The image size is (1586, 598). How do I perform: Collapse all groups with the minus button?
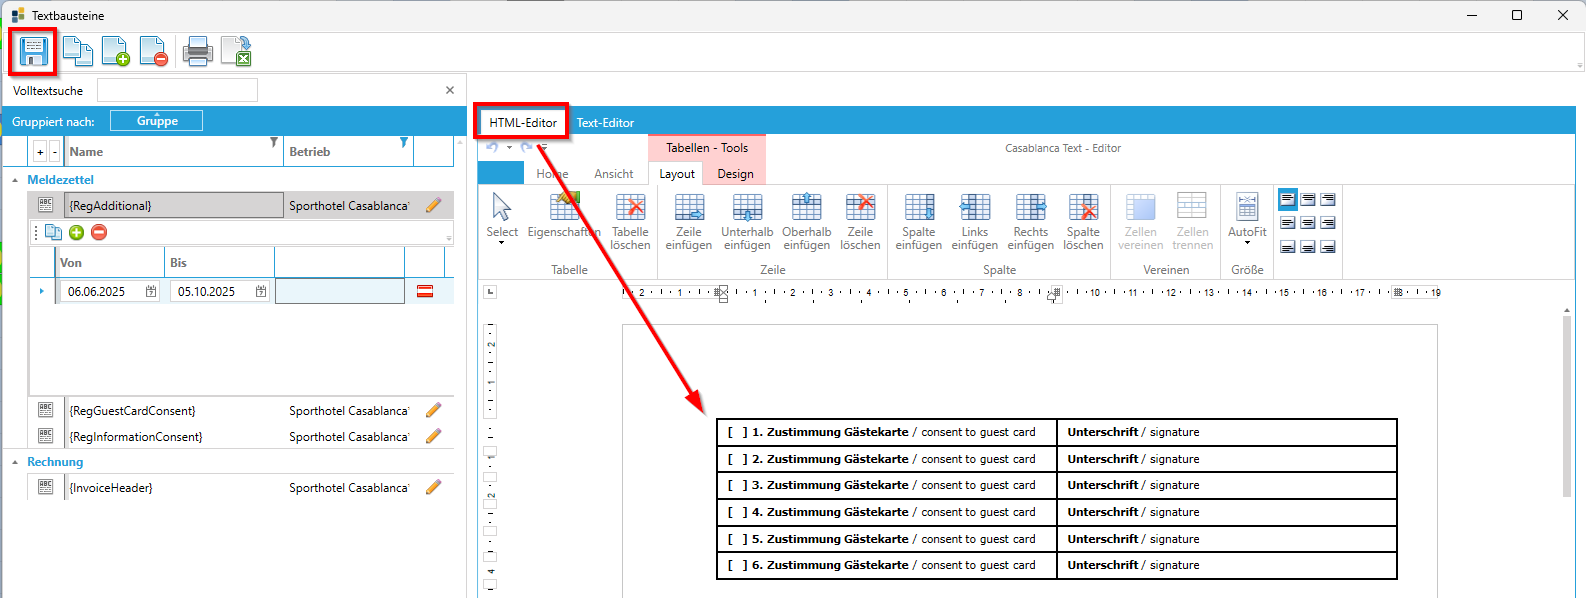pos(54,152)
